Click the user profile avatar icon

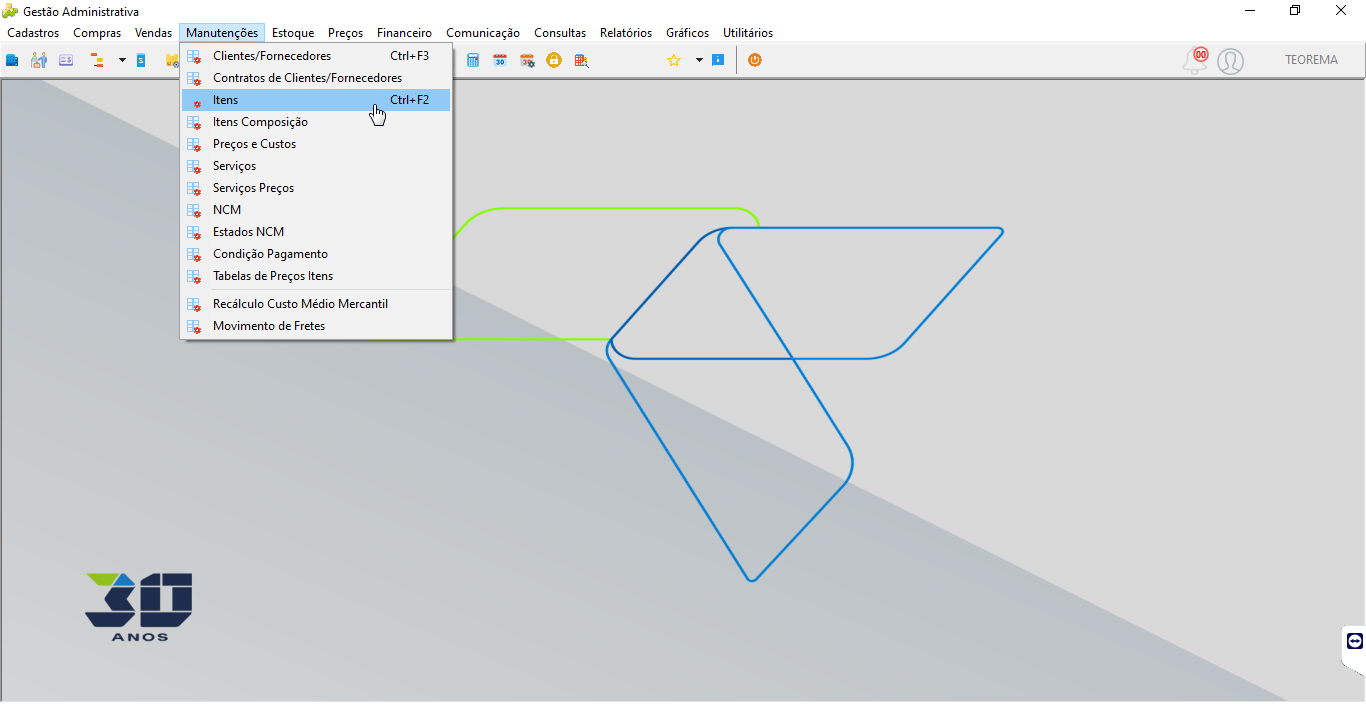[1230, 61]
